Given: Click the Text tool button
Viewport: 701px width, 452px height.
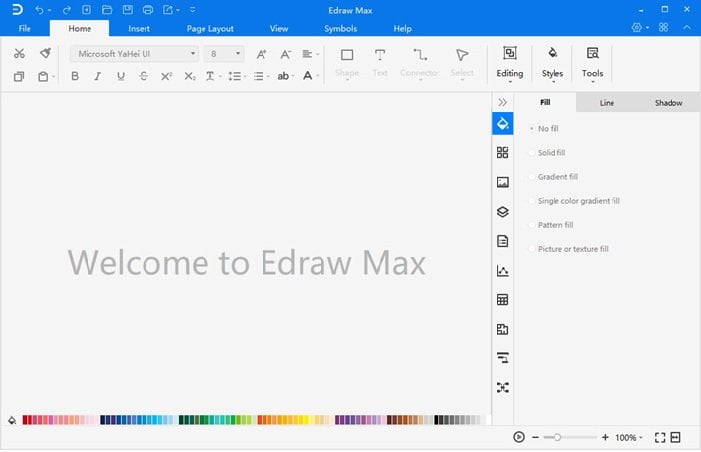Looking at the screenshot, I should (380, 63).
